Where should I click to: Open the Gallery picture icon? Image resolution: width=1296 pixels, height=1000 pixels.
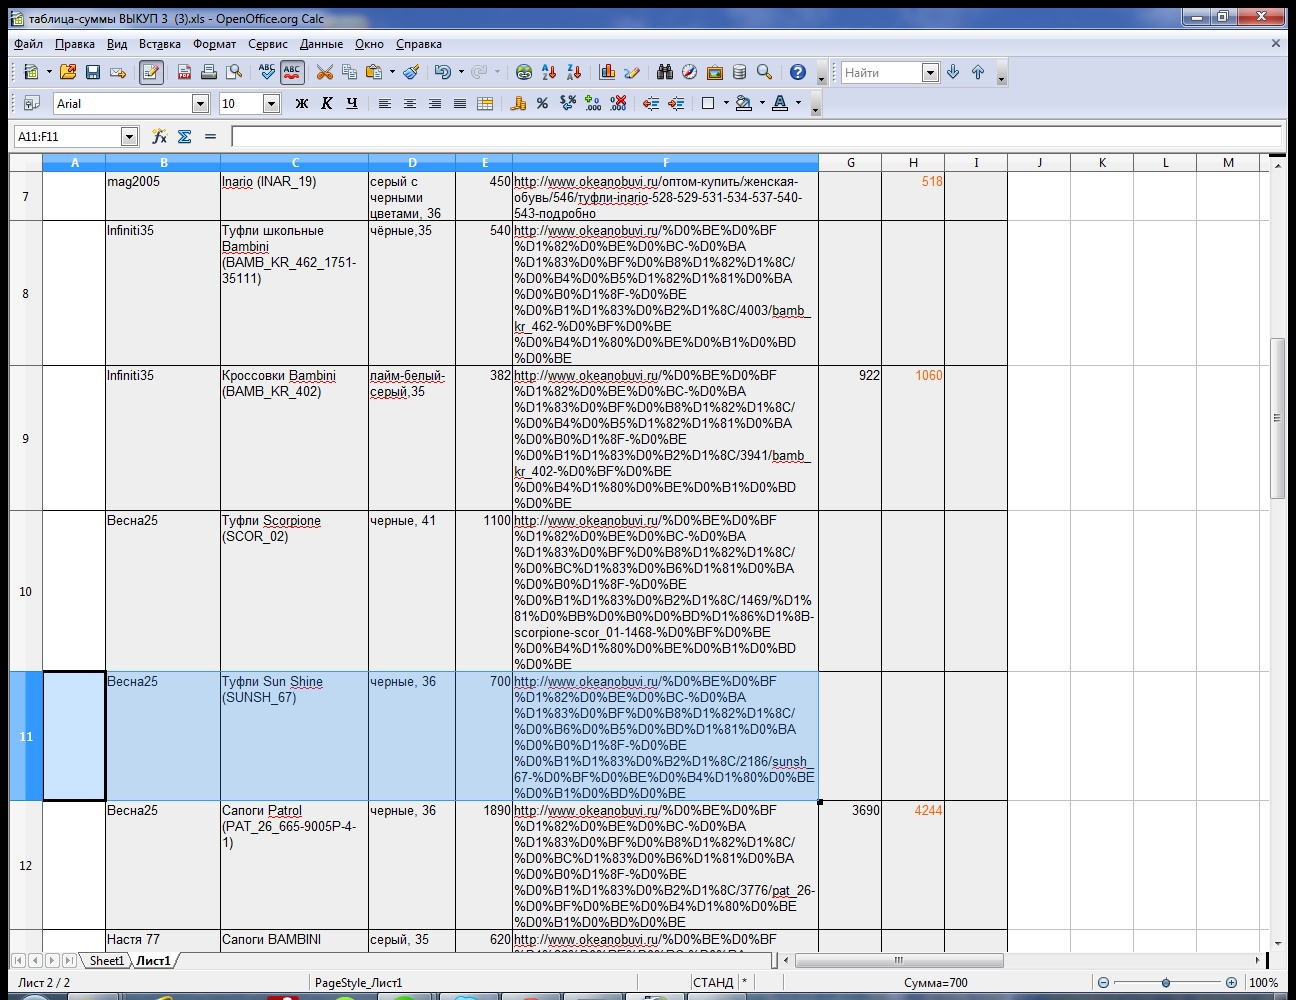(715, 72)
